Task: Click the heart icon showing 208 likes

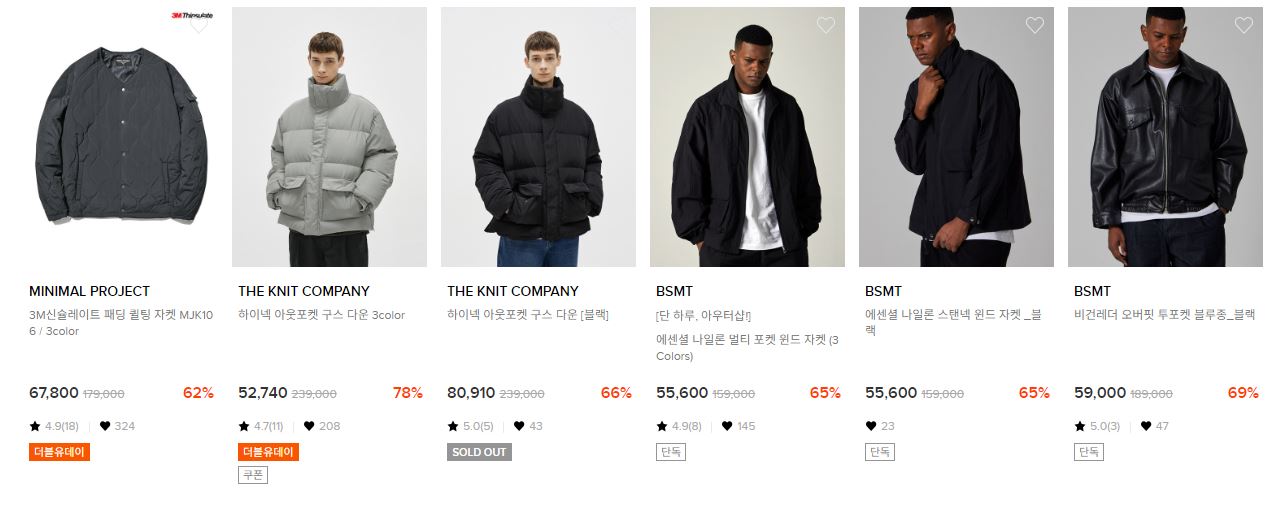Action: (x=309, y=426)
